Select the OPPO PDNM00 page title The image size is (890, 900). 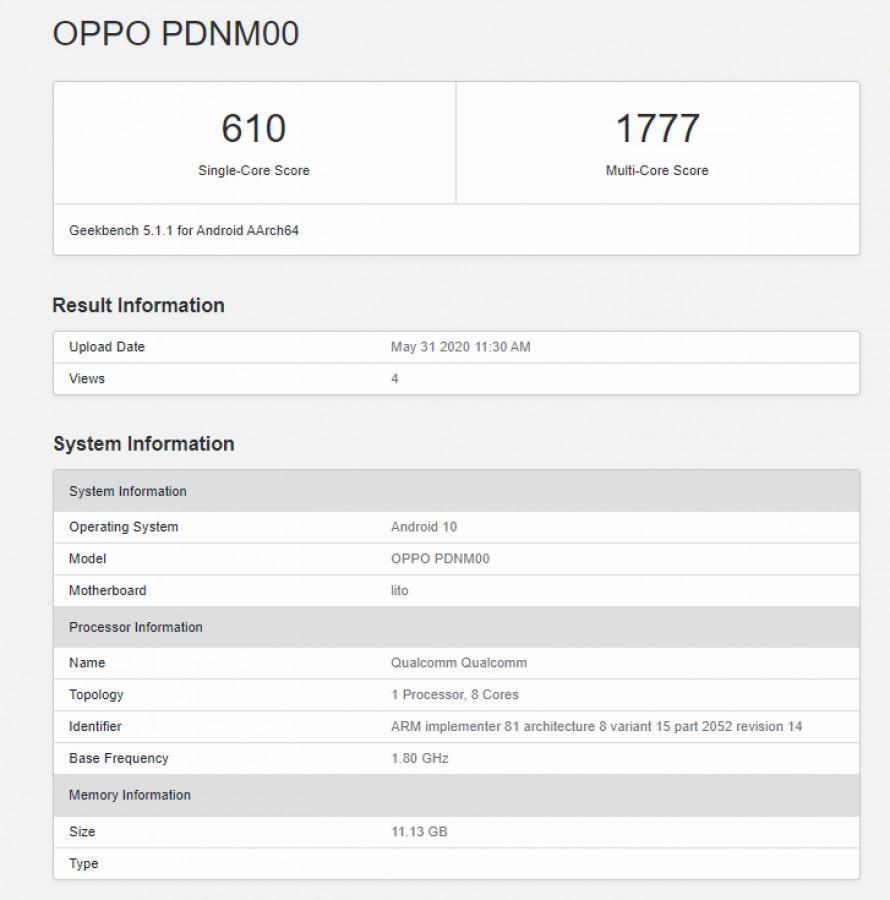click(176, 34)
